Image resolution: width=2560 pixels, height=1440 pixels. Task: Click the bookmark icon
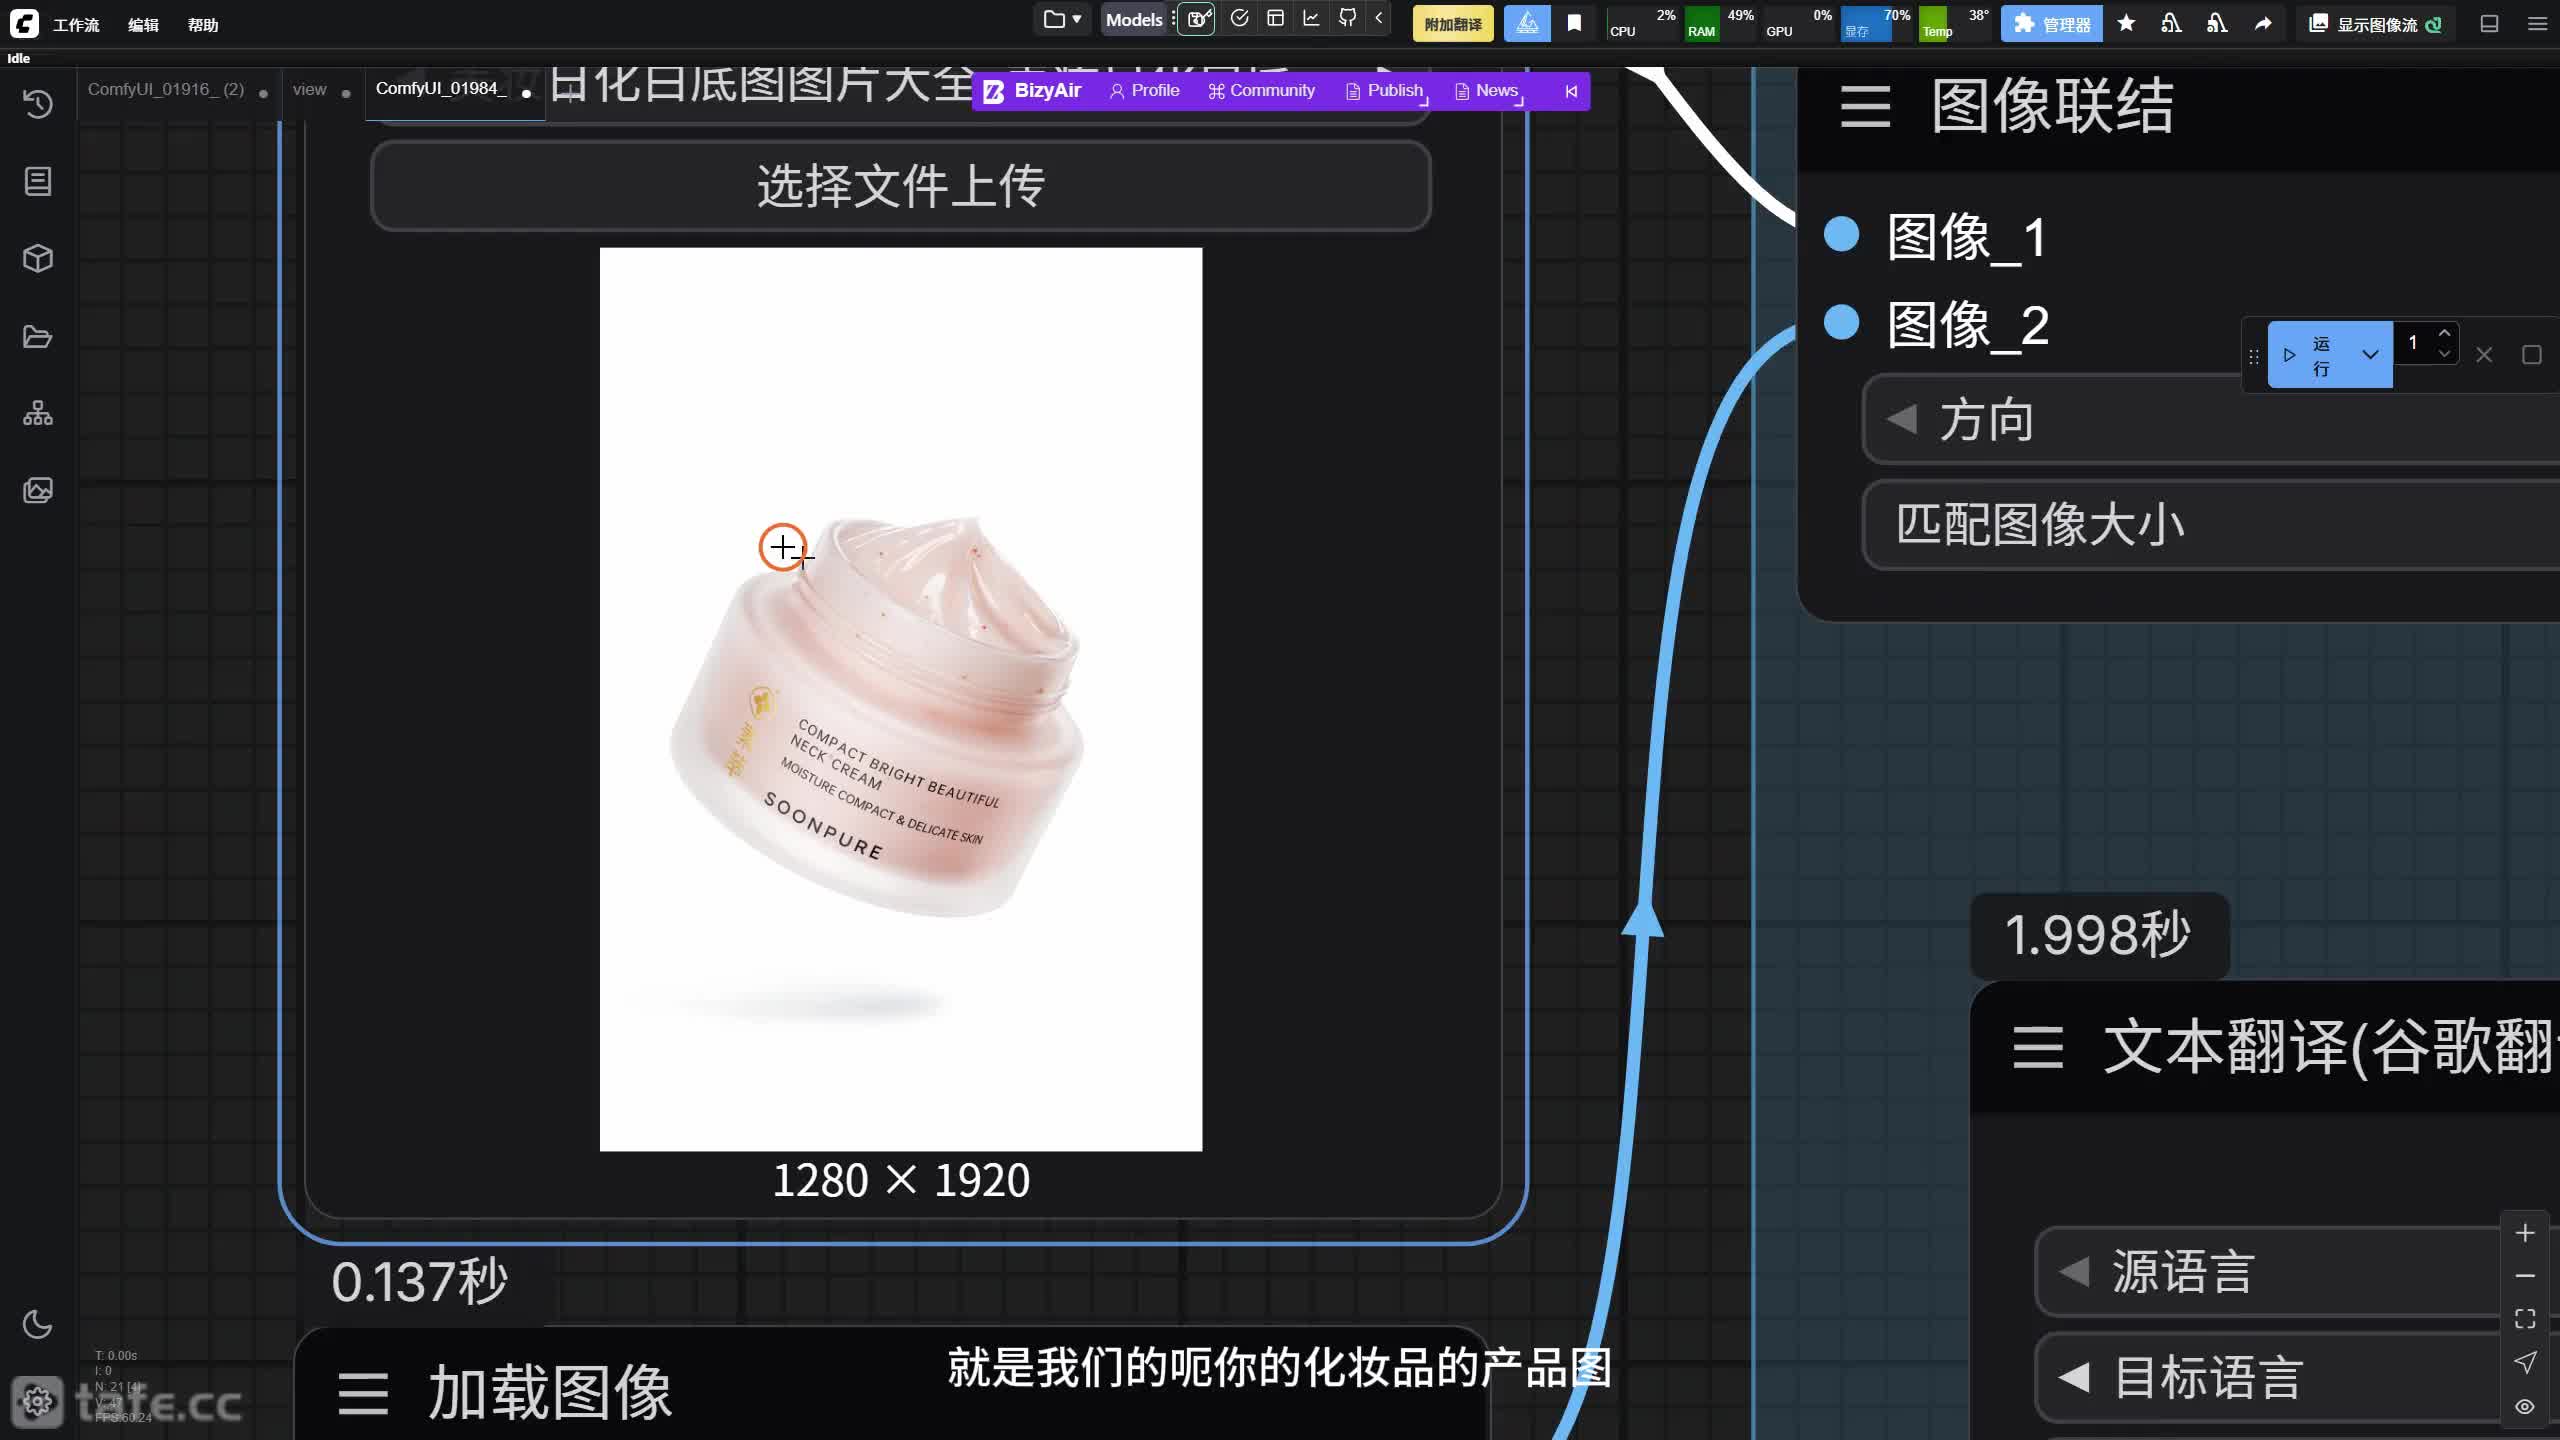[1574, 24]
